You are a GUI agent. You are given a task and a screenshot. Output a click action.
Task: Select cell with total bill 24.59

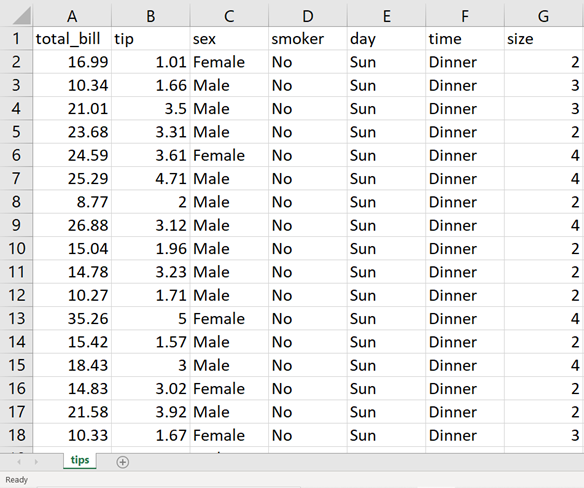click(72, 155)
